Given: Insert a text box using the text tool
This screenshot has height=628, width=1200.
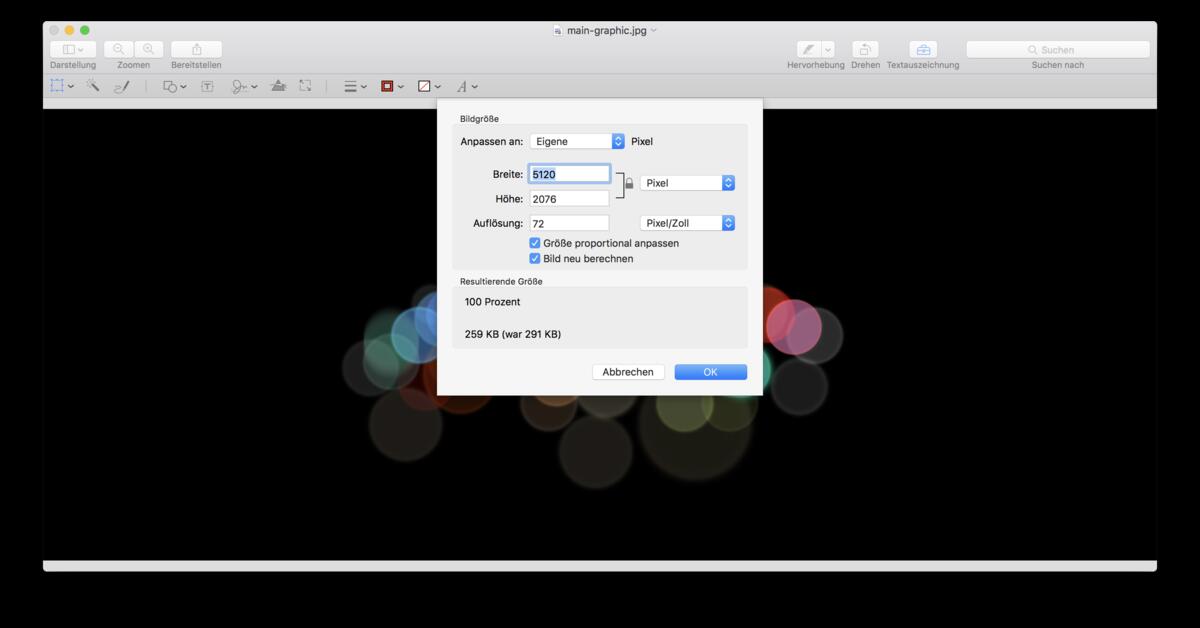Looking at the screenshot, I should (207, 86).
